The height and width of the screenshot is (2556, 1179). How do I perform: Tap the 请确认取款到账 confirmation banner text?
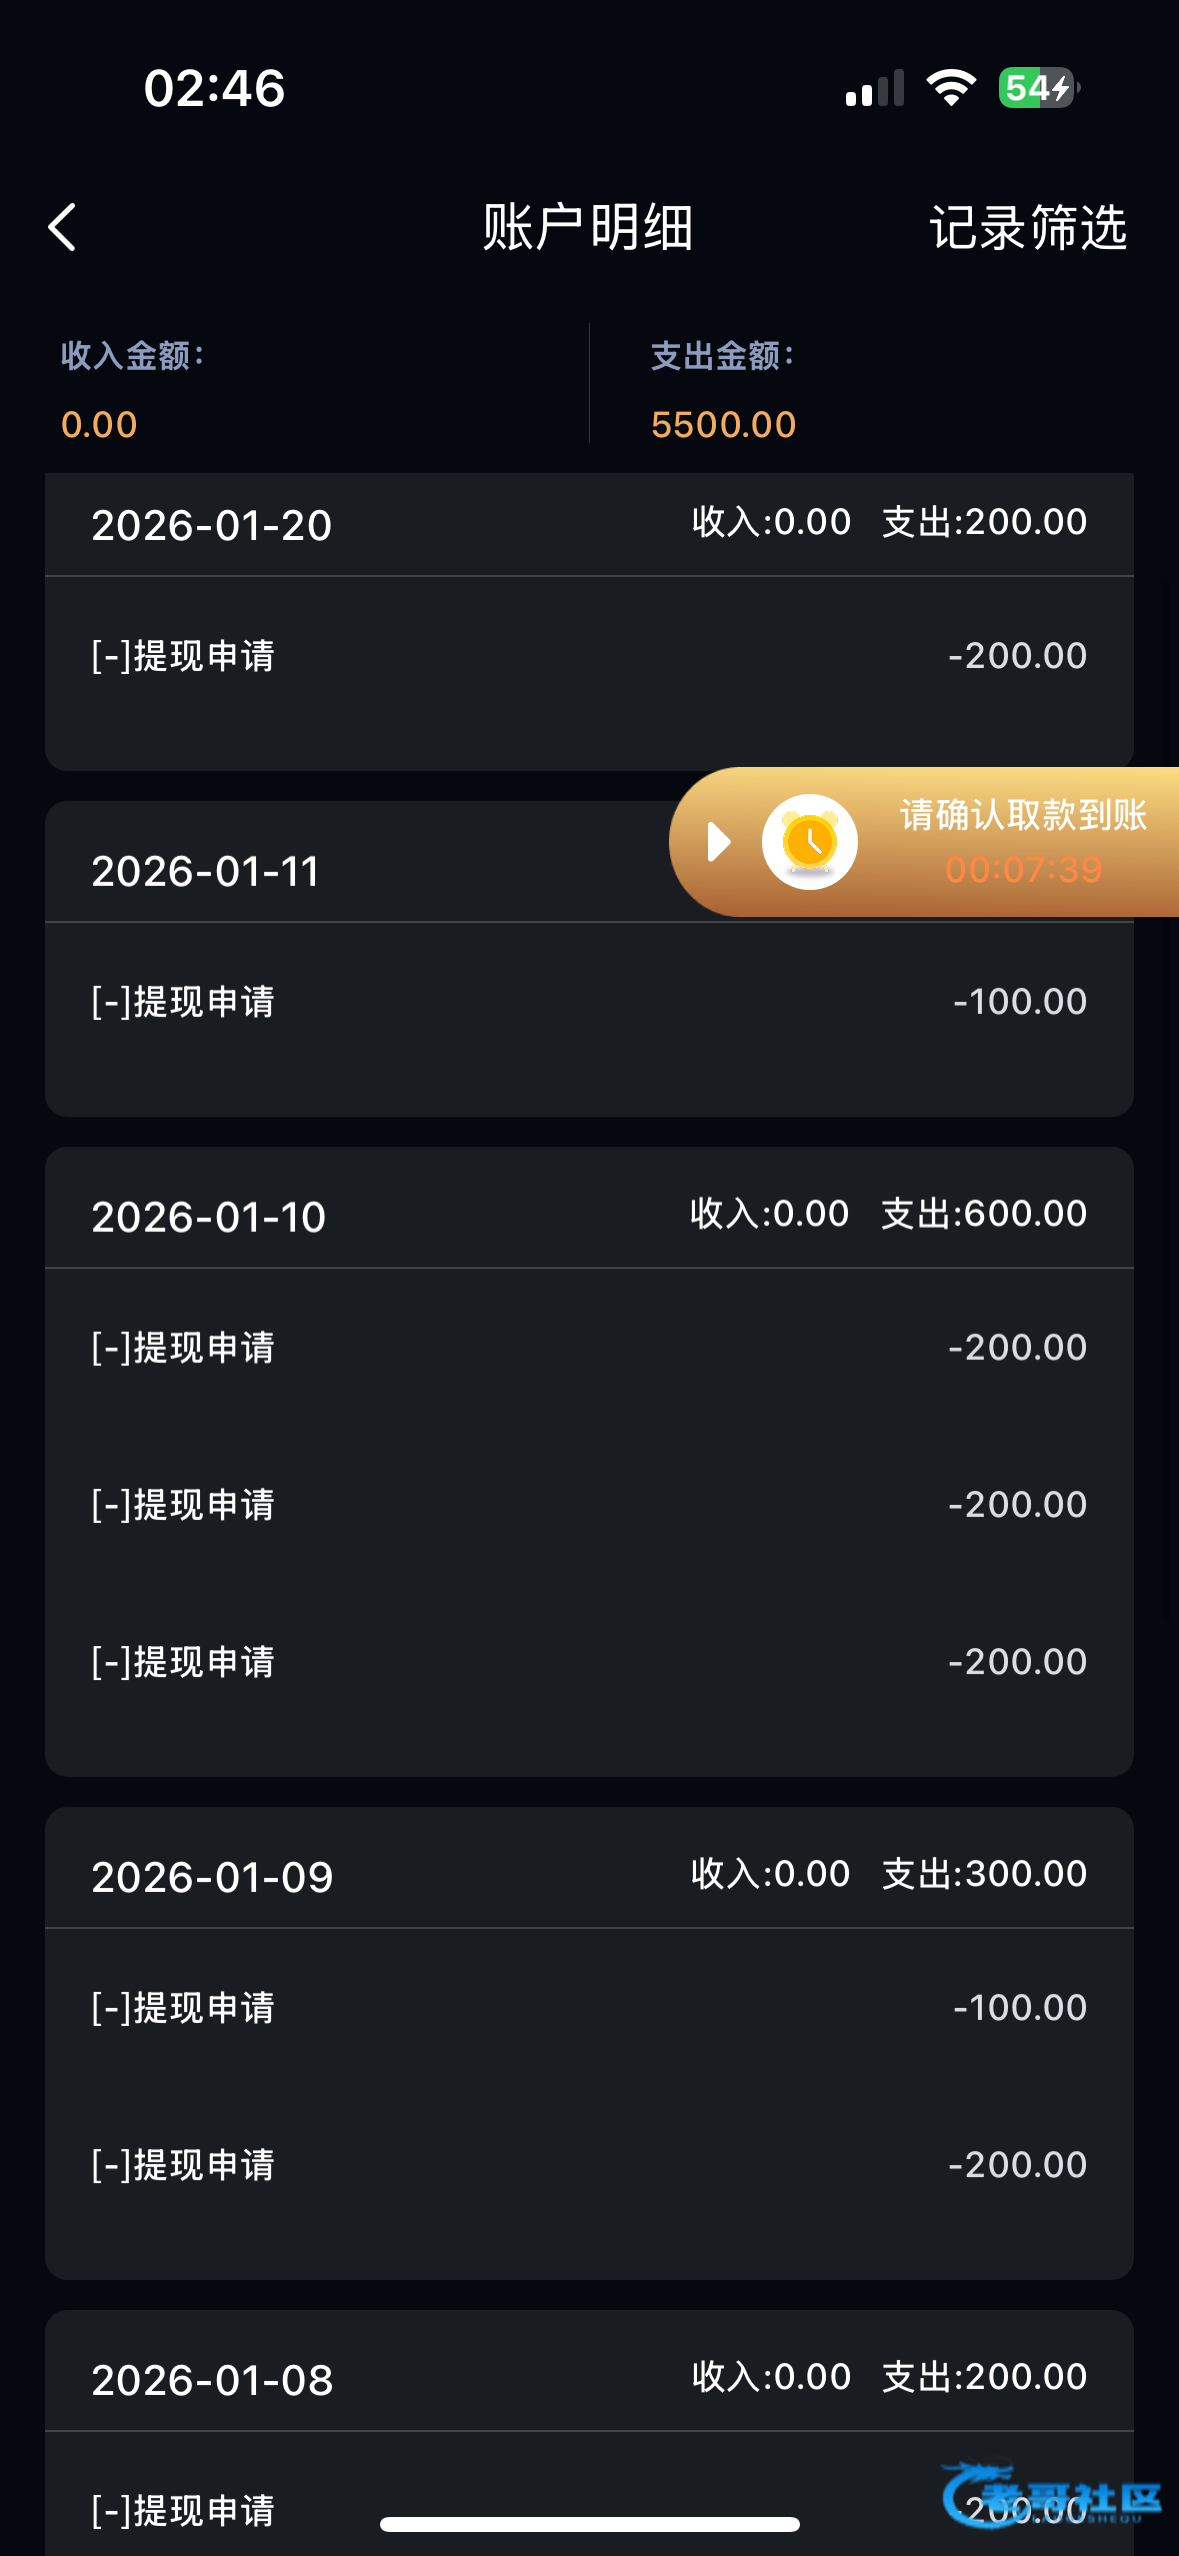(1022, 815)
